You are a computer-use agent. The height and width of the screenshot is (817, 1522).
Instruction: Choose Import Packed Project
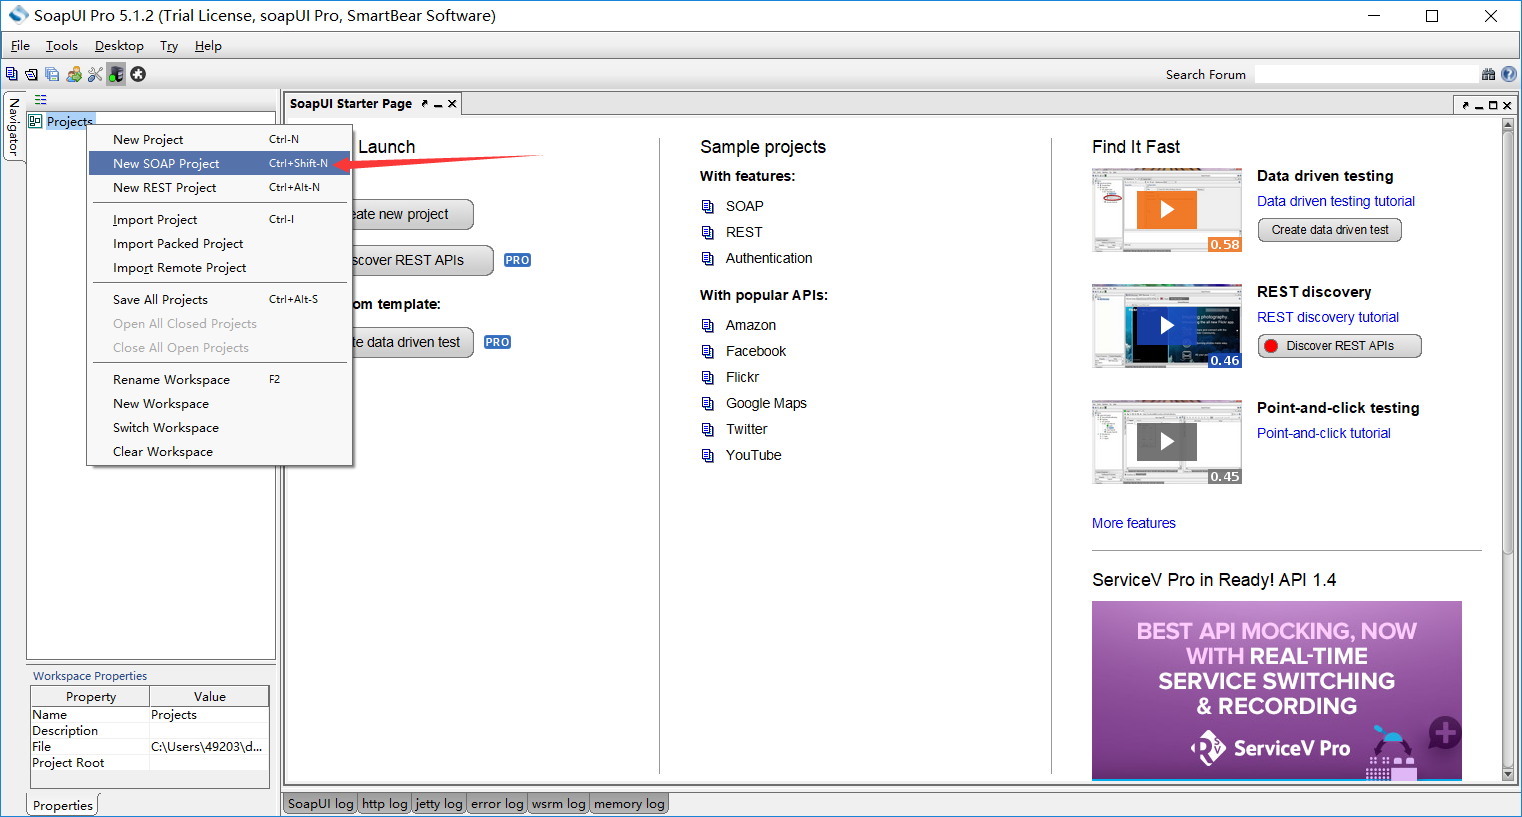[x=220, y=244]
